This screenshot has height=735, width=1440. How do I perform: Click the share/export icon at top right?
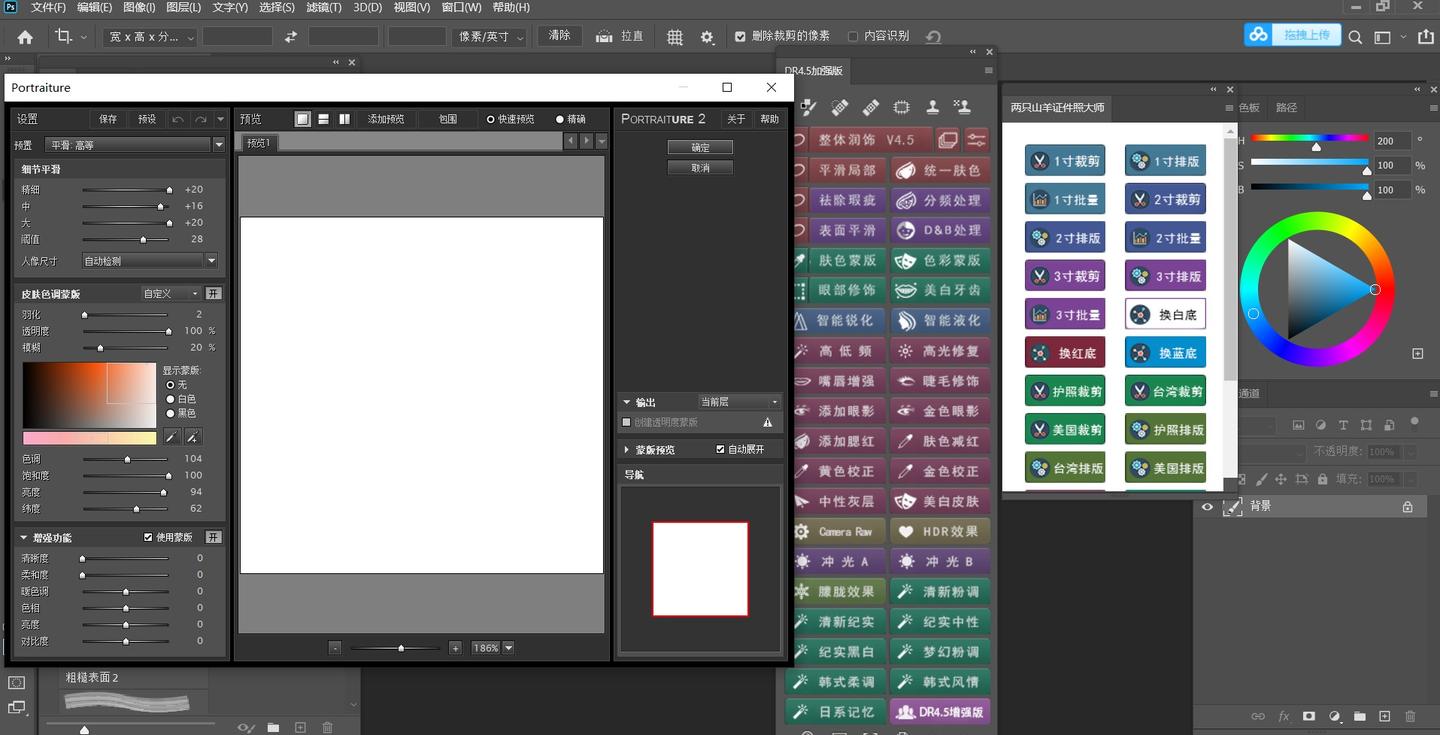coord(1426,37)
